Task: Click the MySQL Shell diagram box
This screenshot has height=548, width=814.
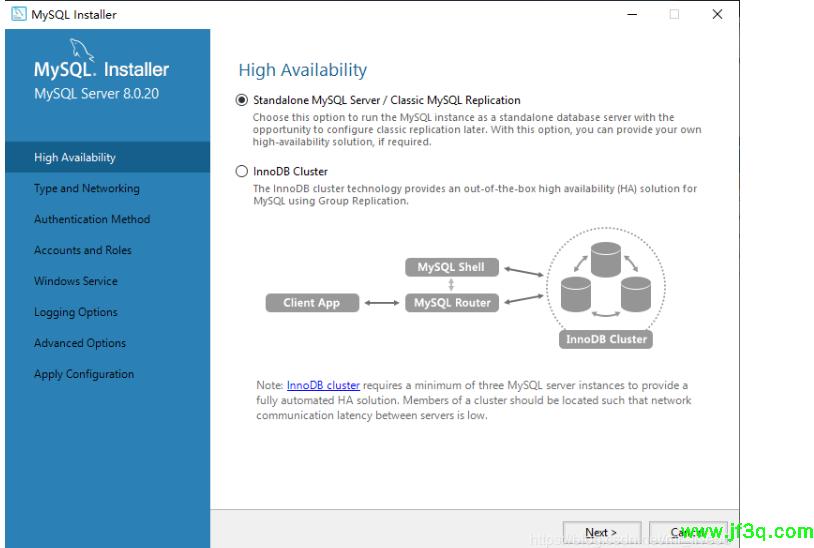Action: (x=451, y=268)
